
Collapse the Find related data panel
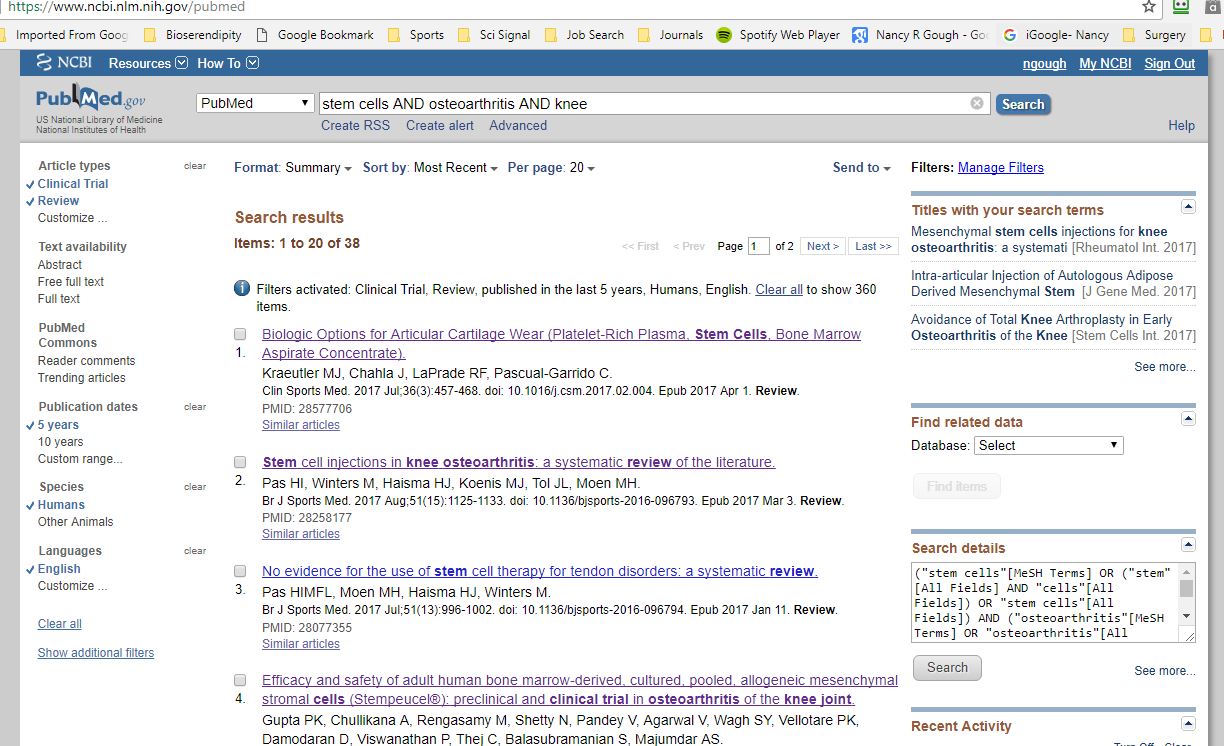point(1188,419)
